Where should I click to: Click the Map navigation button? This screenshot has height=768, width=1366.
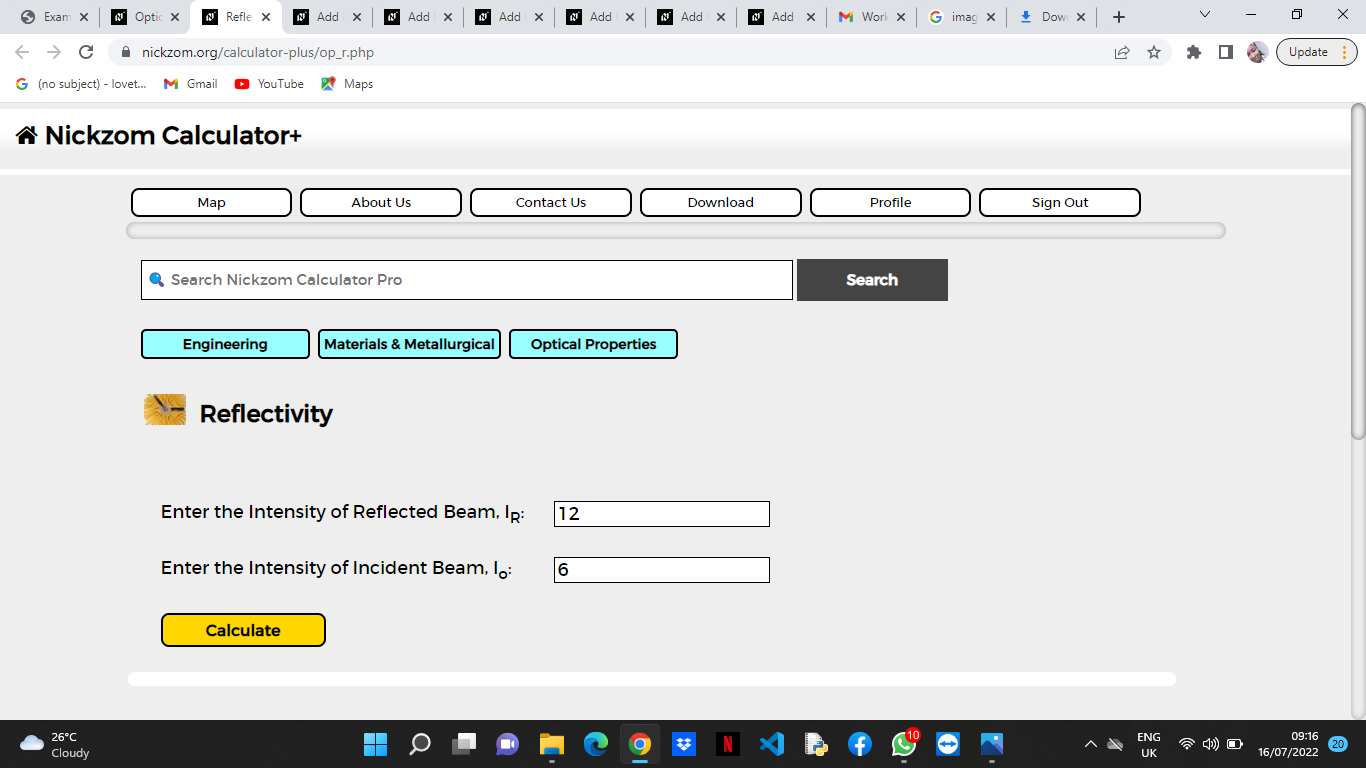(x=211, y=202)
